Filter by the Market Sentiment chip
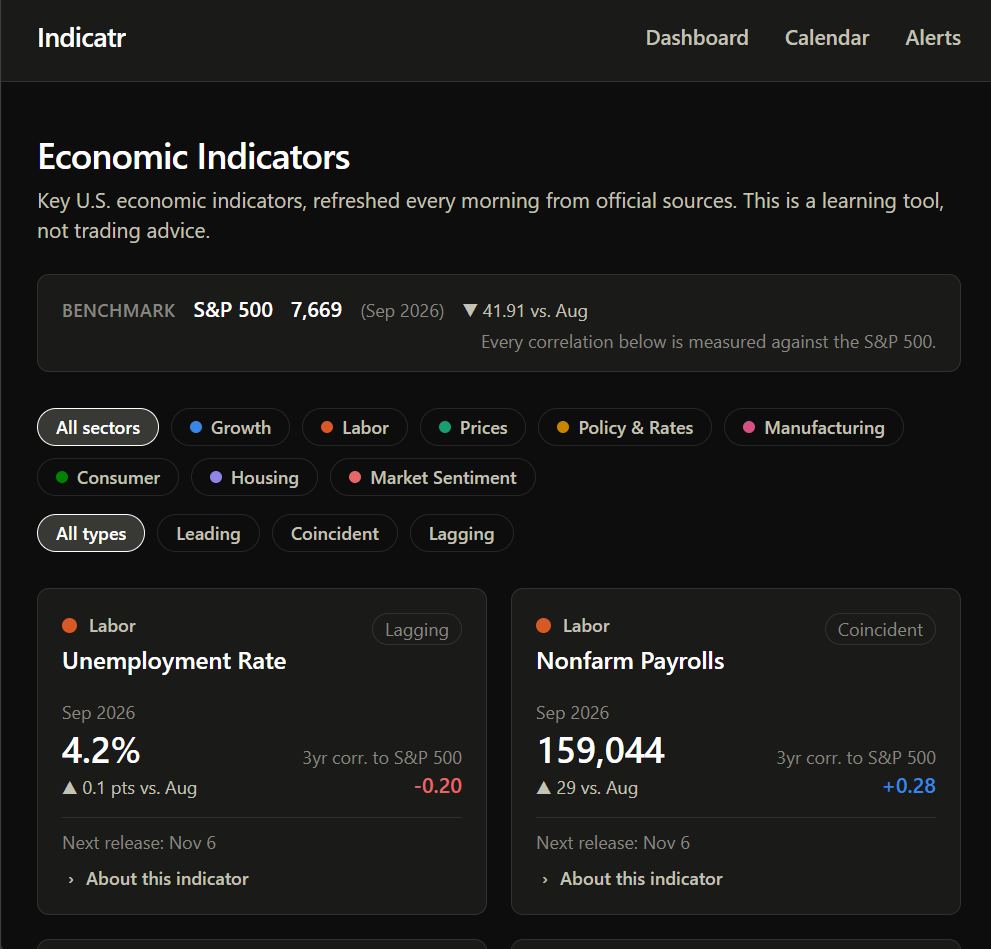The image size is (991, 949). (x=433, y=478)
